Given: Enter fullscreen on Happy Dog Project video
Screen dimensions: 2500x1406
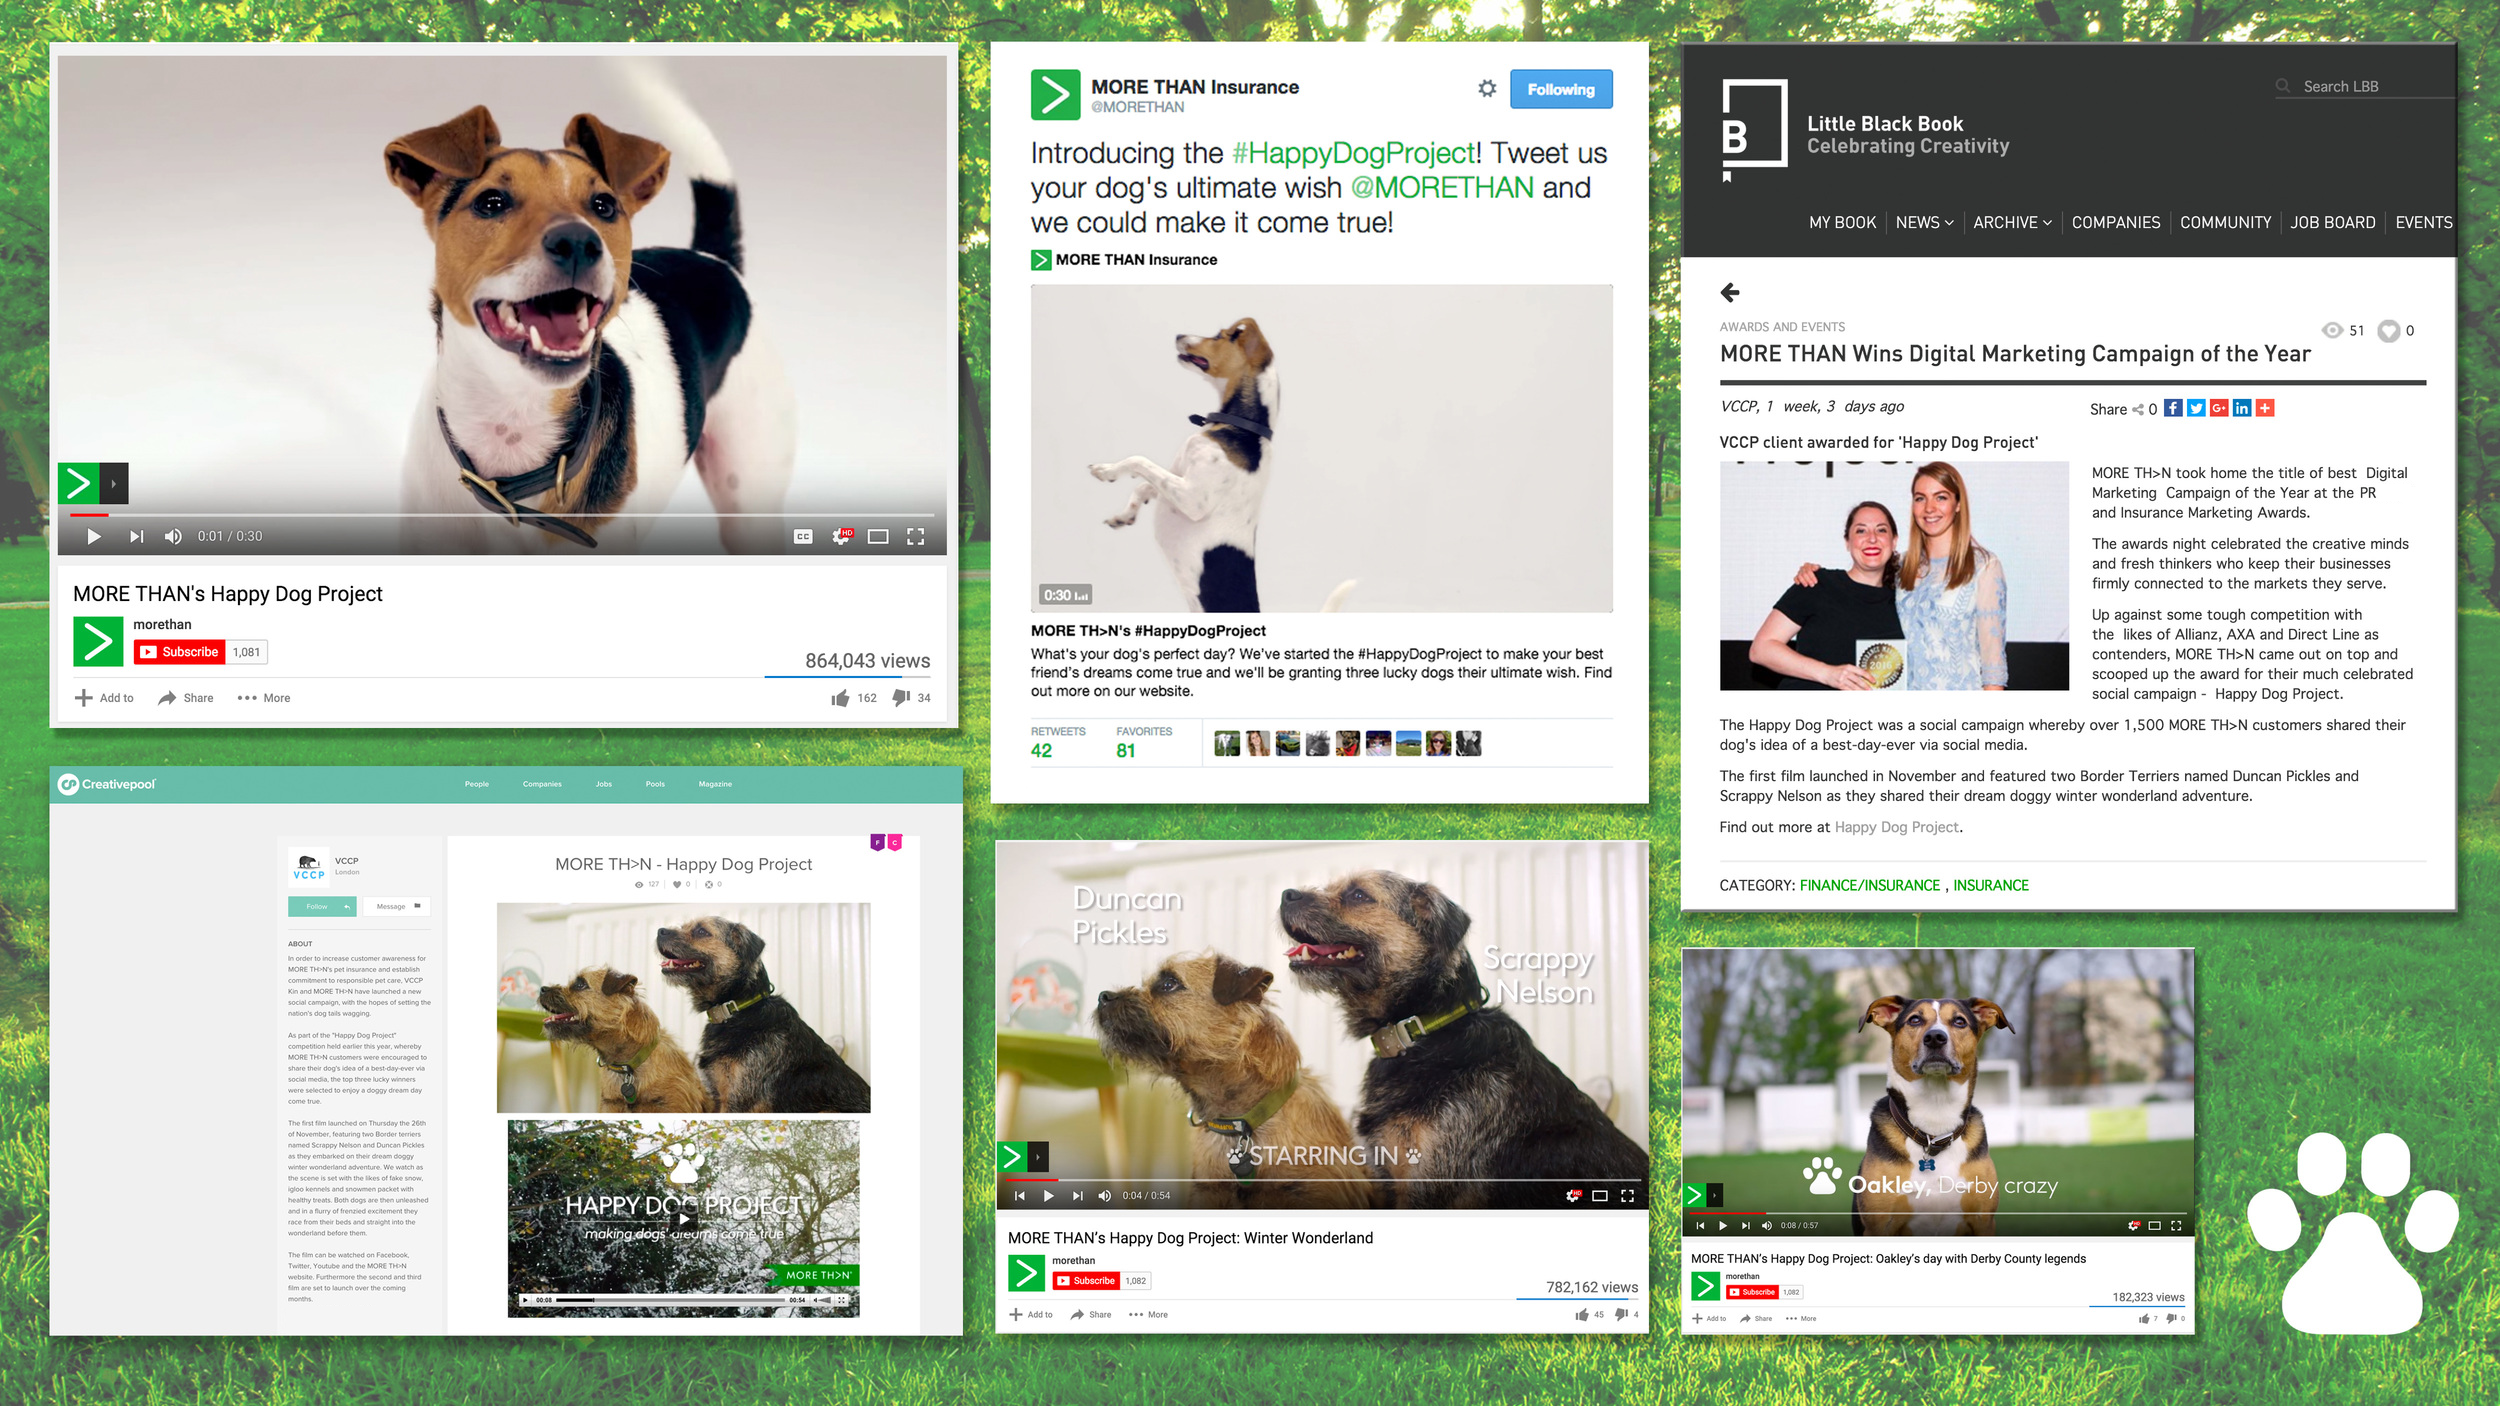Looking at the screenshot, I should (915, 537).
